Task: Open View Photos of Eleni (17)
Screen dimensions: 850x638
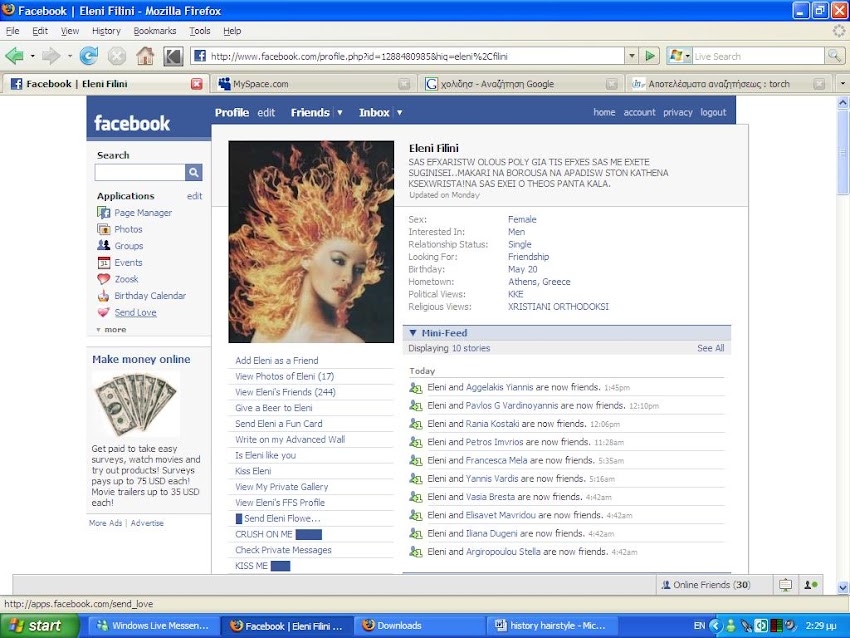Action: click(285, 376)
